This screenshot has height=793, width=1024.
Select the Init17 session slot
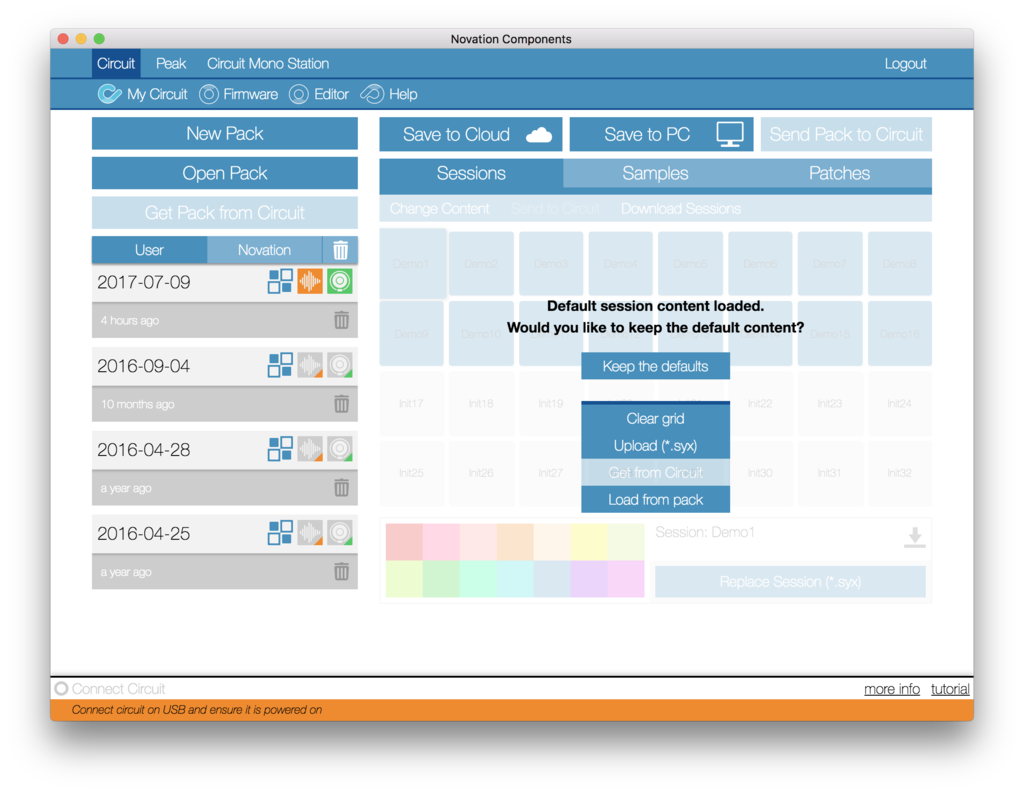(411, 403)
